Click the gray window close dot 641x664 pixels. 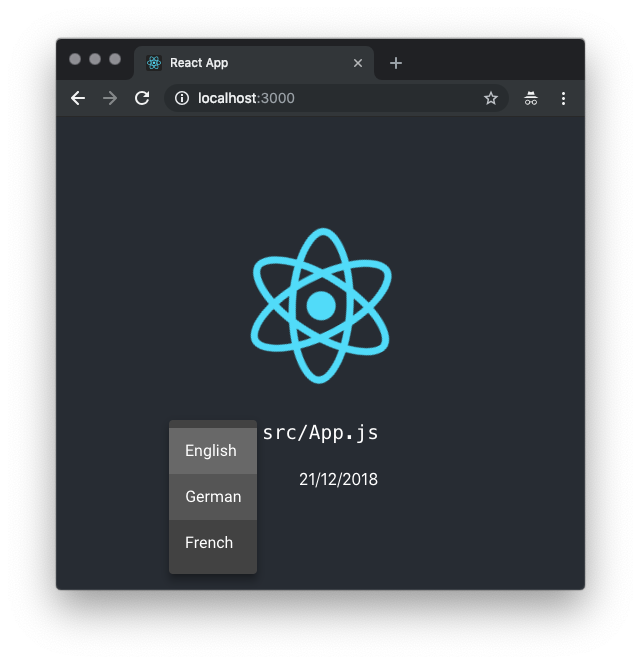pyautogui.click(x=75, y=59)
